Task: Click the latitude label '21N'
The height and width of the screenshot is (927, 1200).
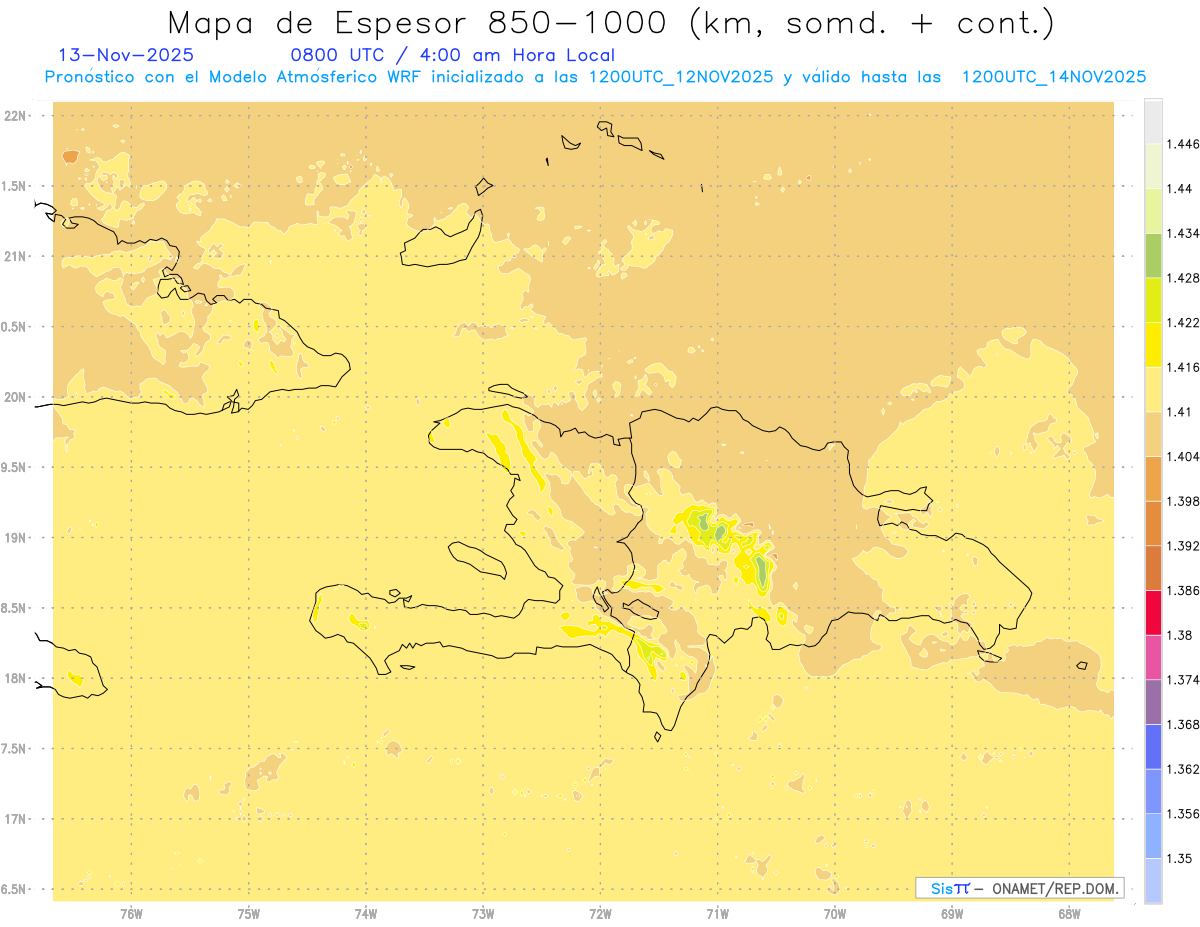Action: coord(14,256)
